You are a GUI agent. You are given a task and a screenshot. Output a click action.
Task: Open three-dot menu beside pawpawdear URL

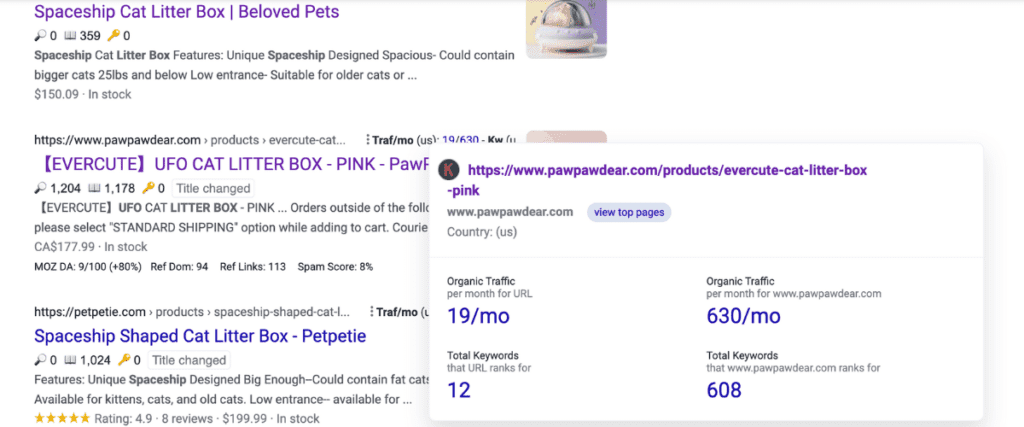coord(369,140)
